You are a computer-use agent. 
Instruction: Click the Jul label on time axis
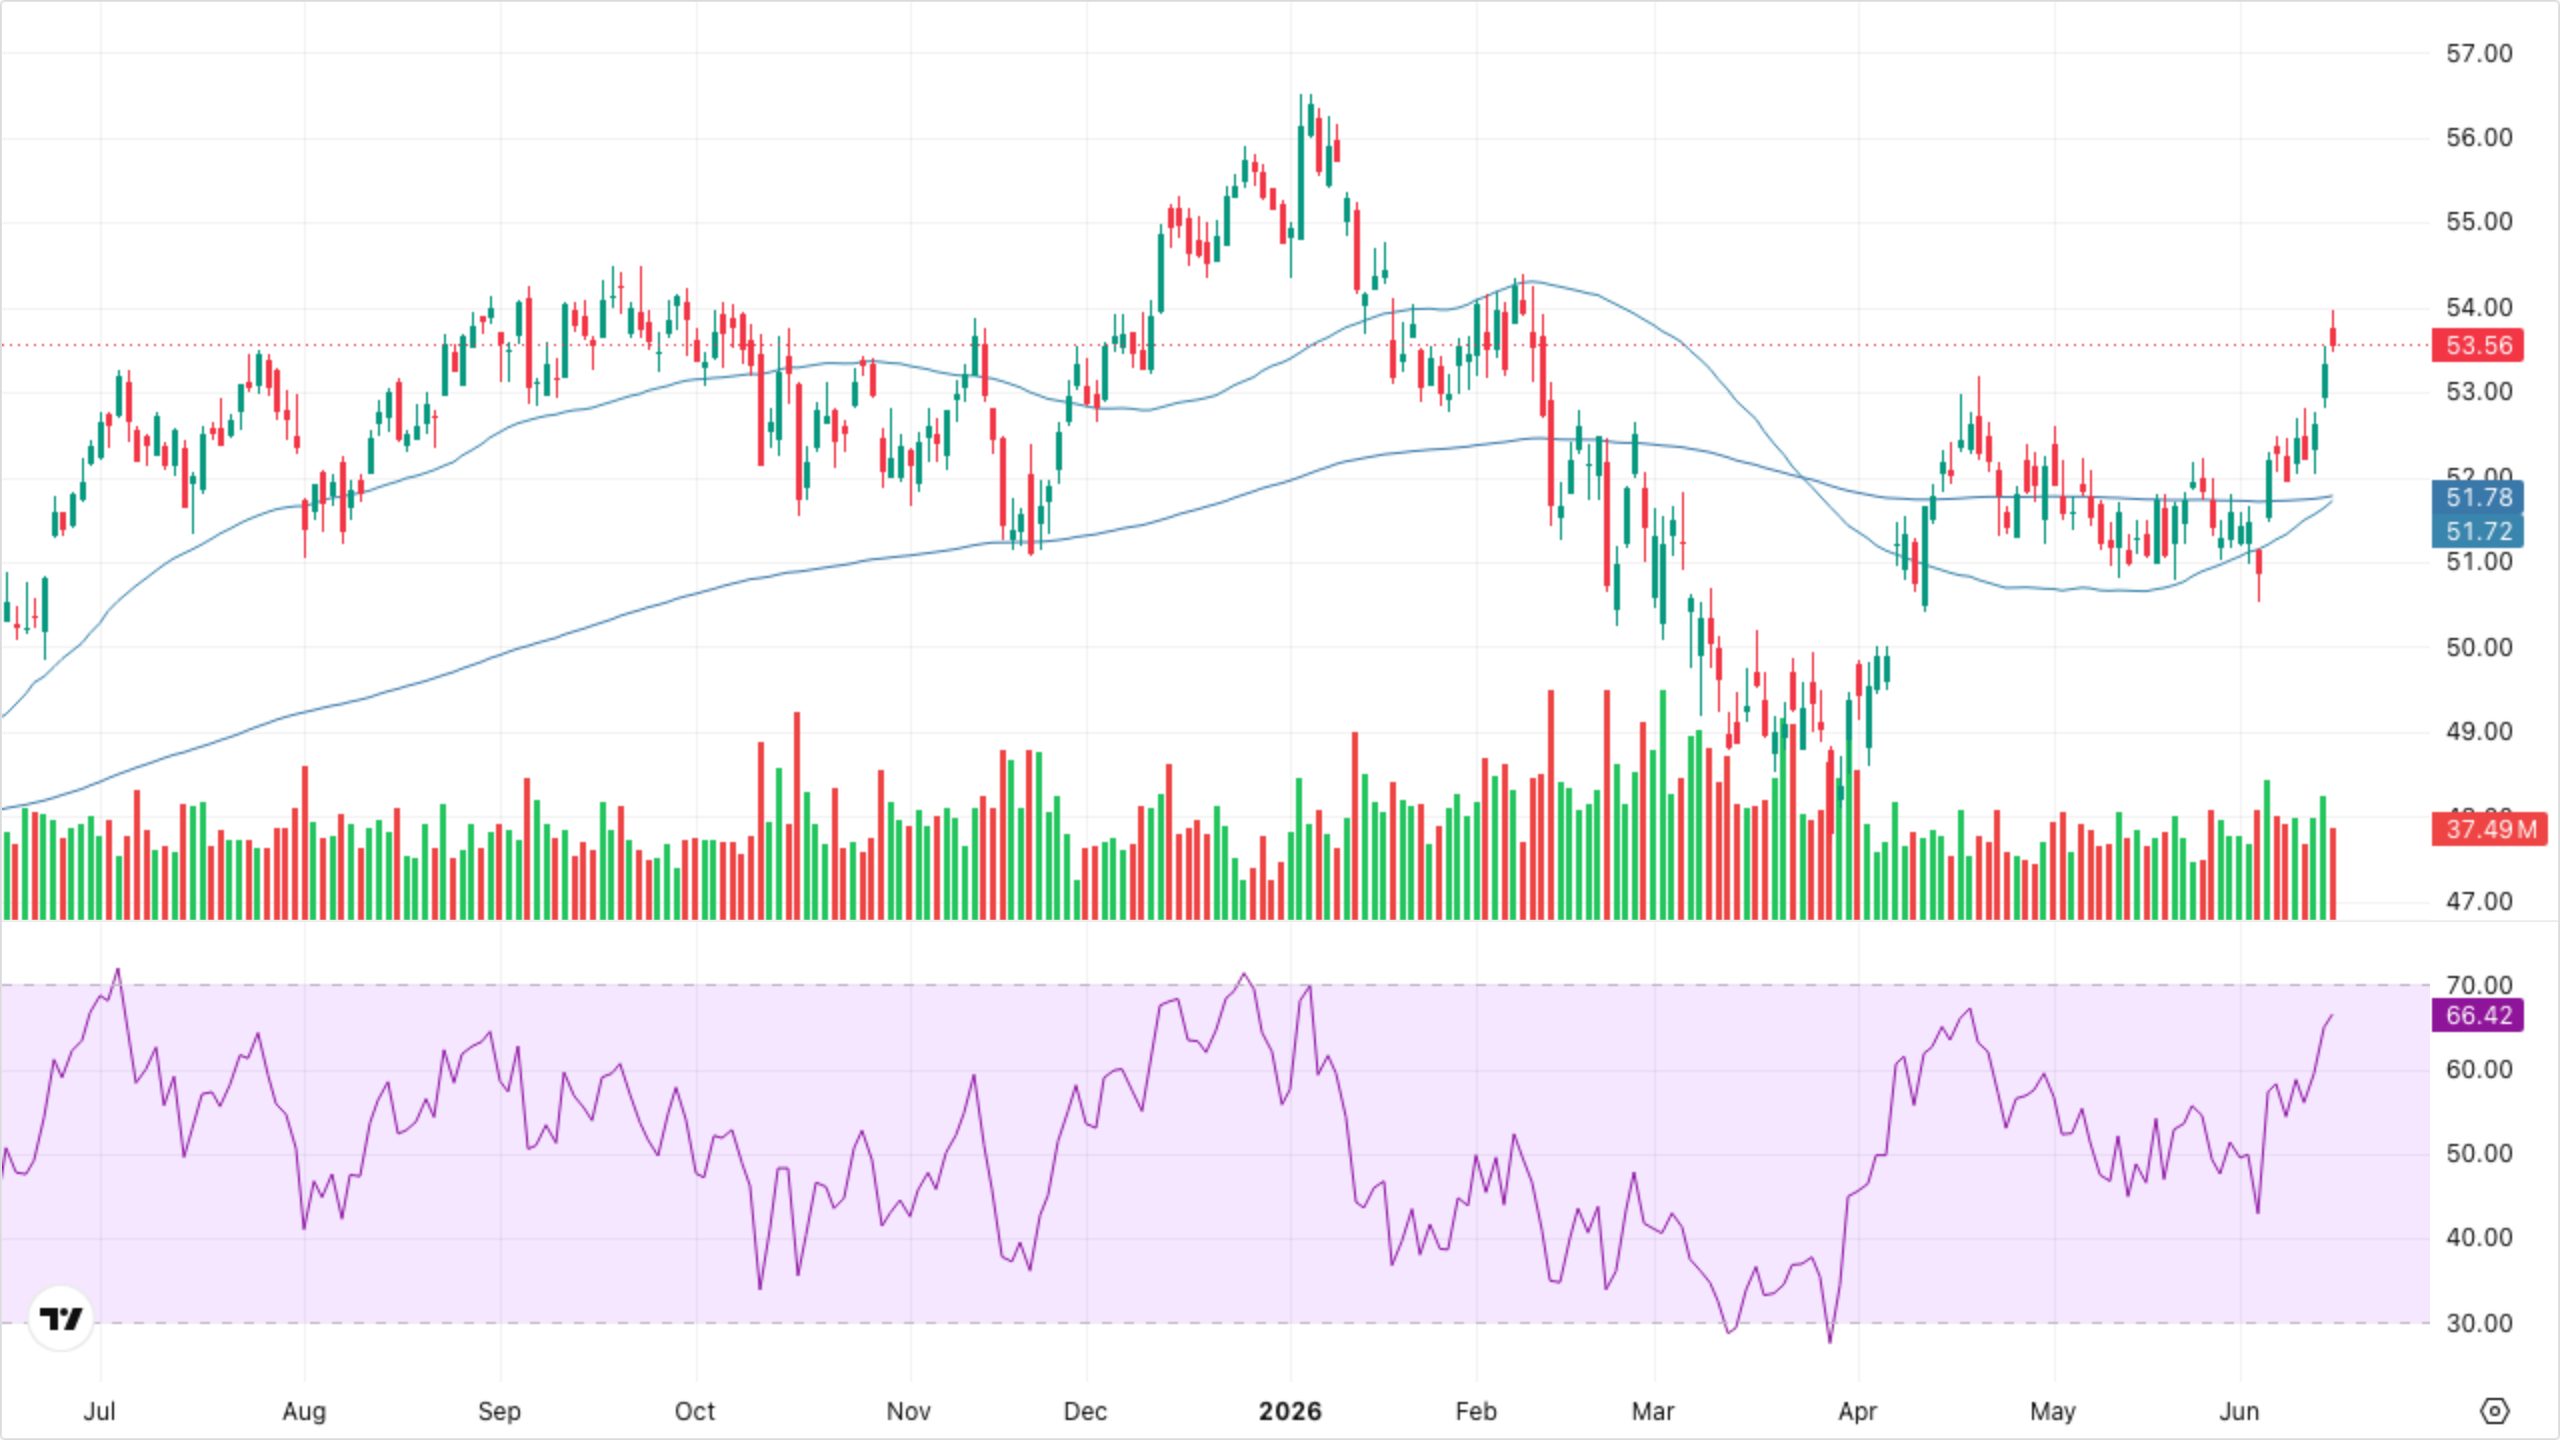click(99, 1411)
